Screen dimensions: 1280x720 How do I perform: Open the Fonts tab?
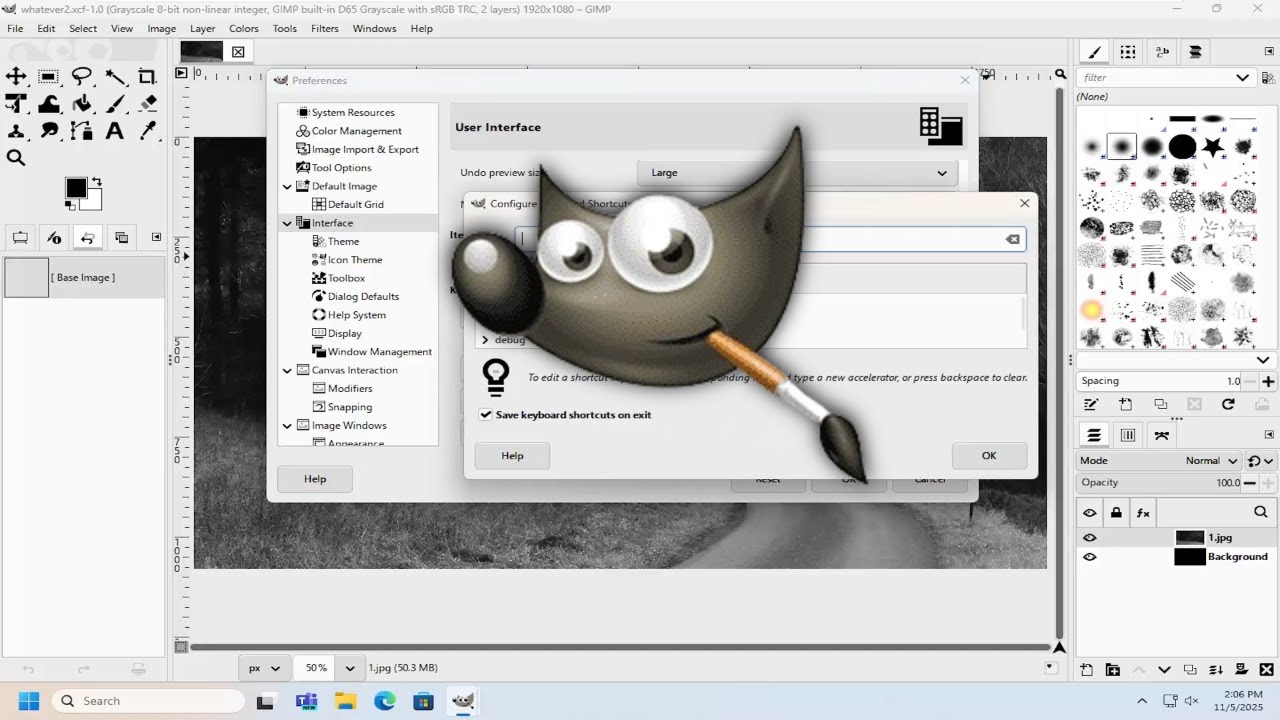[x=1162, y=52]
